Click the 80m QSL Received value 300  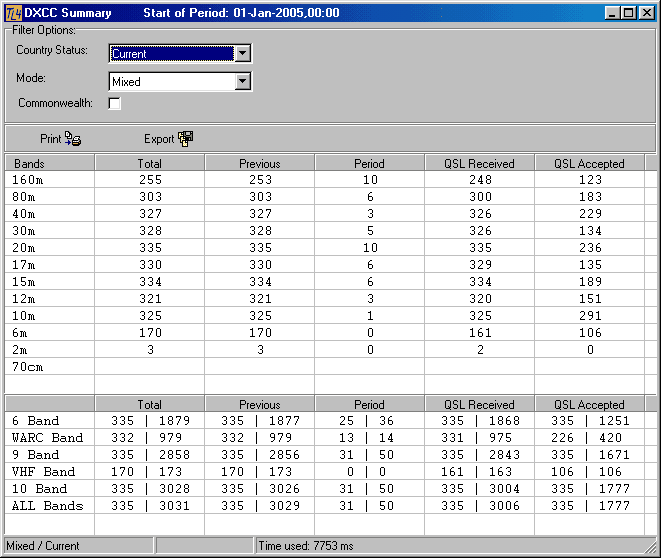[x=481, y=197]
